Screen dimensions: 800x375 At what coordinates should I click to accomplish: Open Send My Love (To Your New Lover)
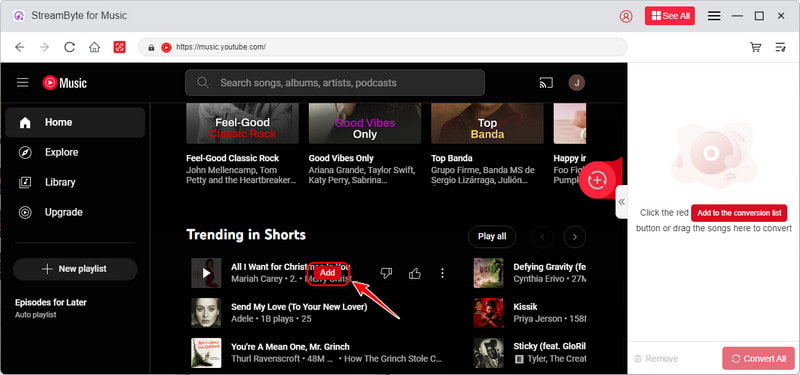point(299,307)
